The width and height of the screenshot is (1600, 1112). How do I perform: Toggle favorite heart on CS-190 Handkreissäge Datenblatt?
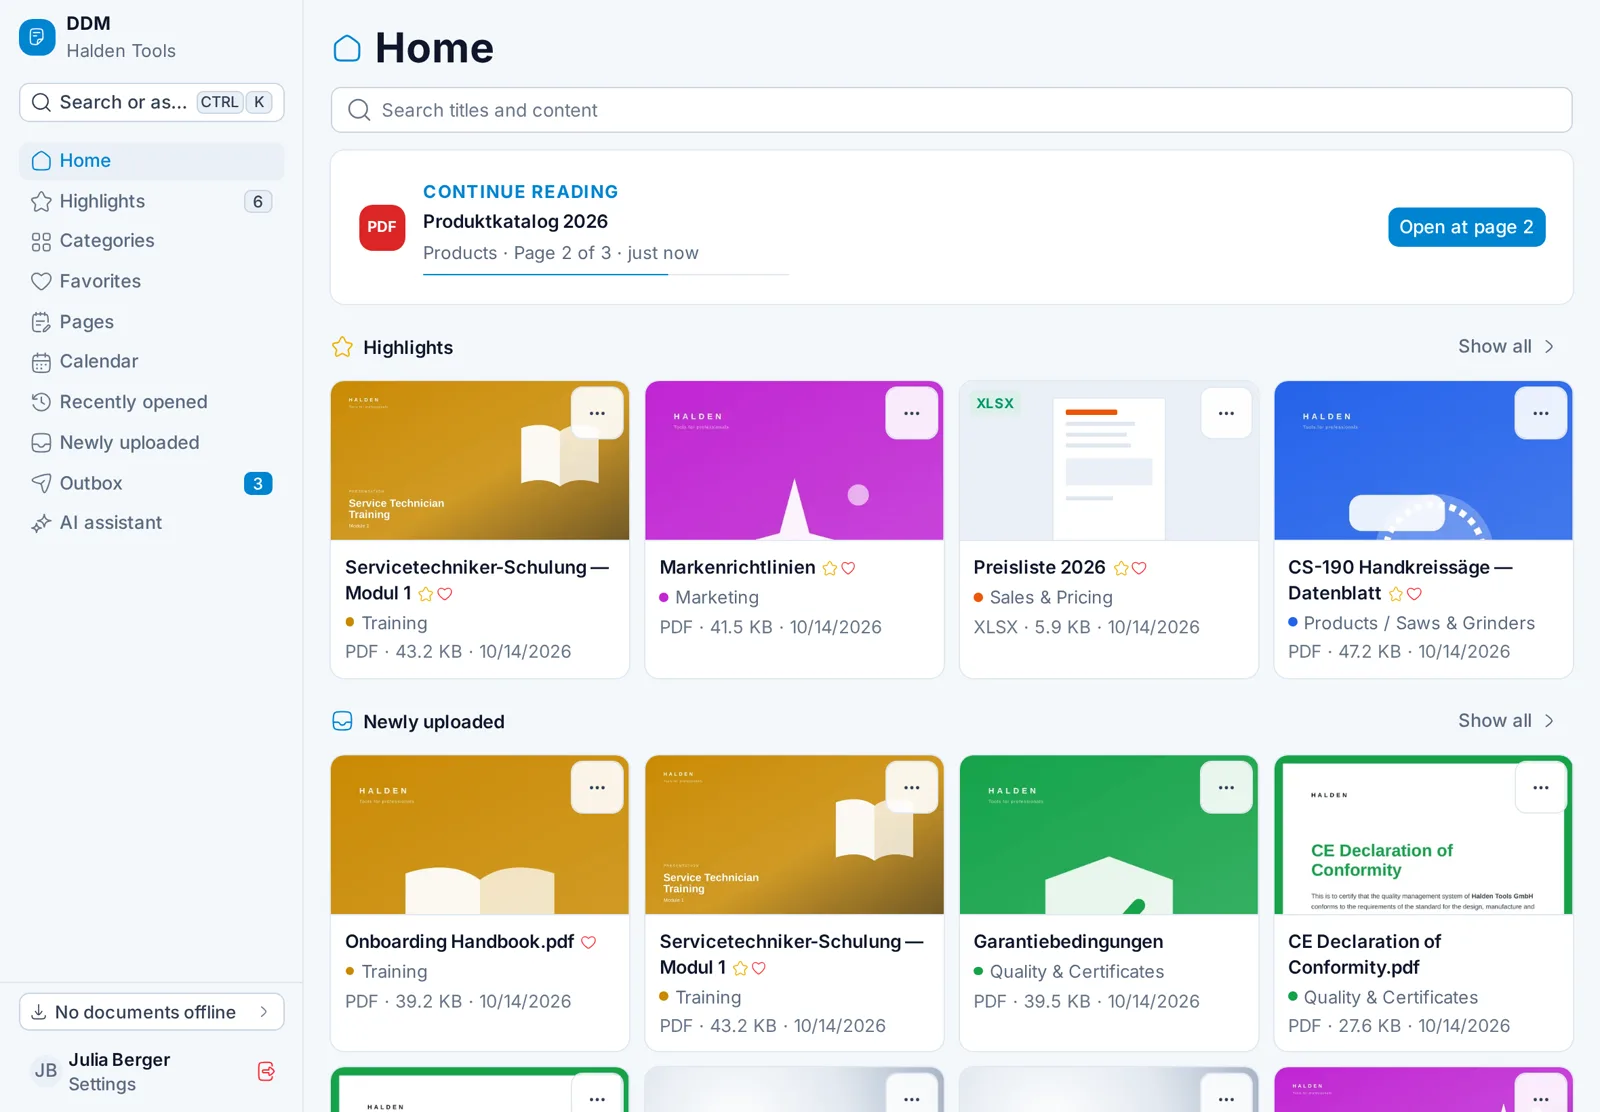[1414, 594]
